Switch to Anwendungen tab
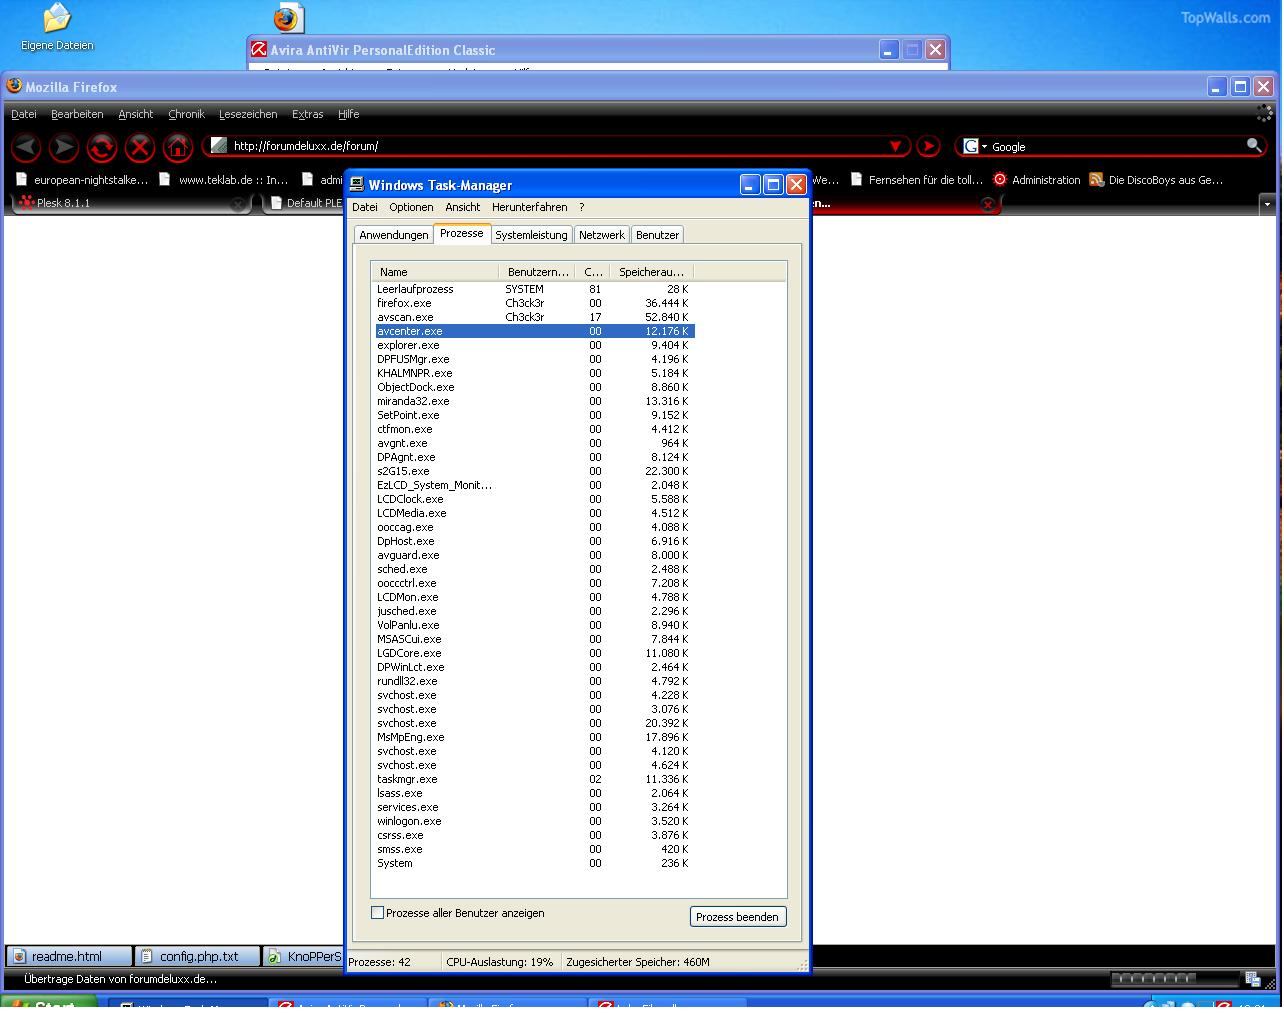Image resolution: width=1284 pixels, height=1014 pixels. 394,235
